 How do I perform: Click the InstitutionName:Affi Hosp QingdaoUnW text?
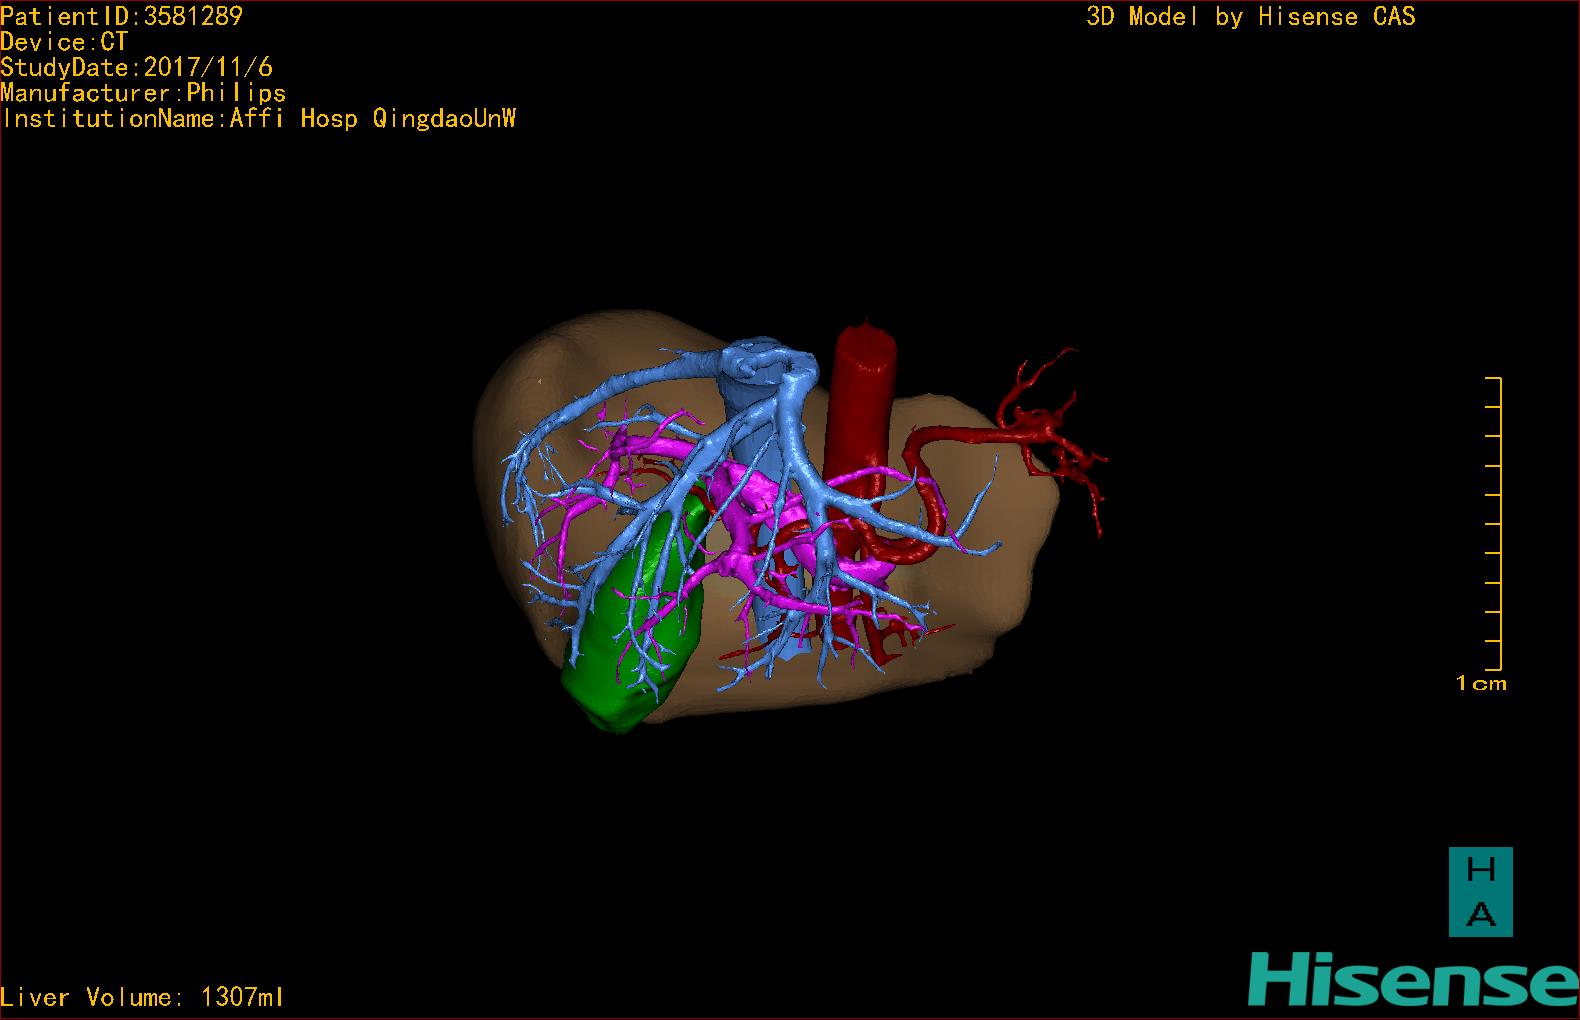tap(258, 119)
